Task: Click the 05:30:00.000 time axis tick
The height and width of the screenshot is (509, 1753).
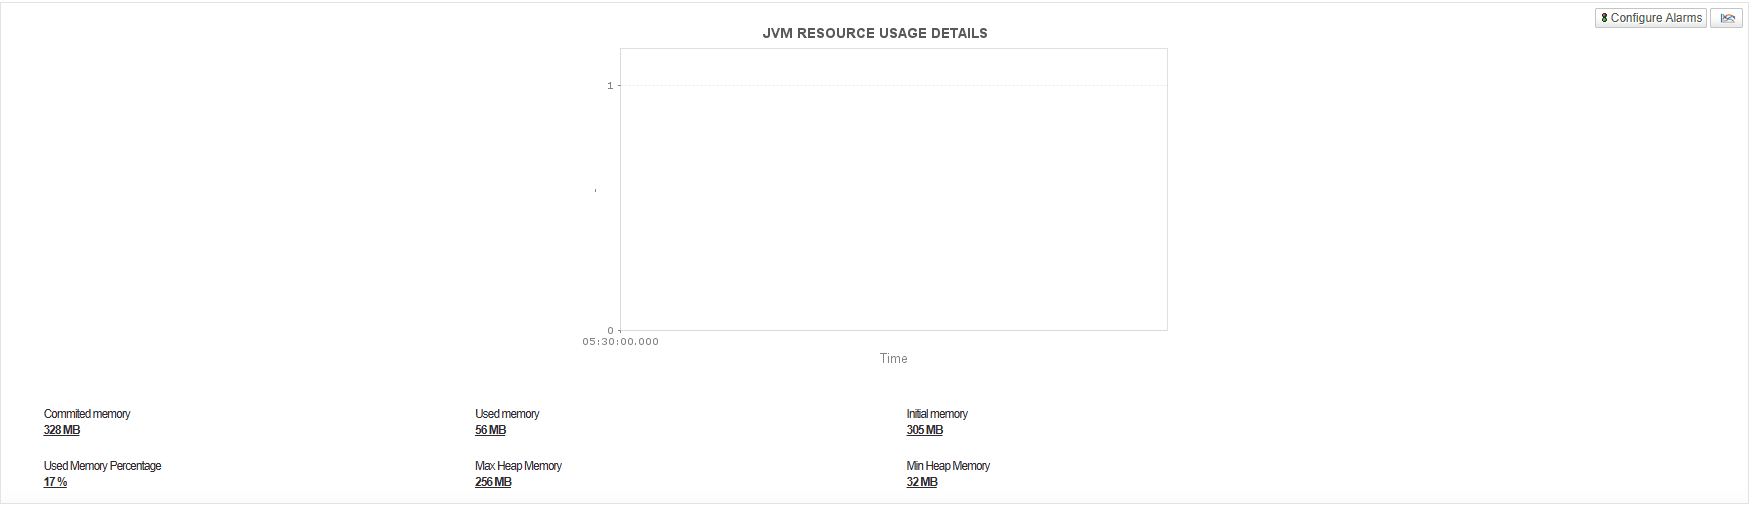Action: [621, 341]
